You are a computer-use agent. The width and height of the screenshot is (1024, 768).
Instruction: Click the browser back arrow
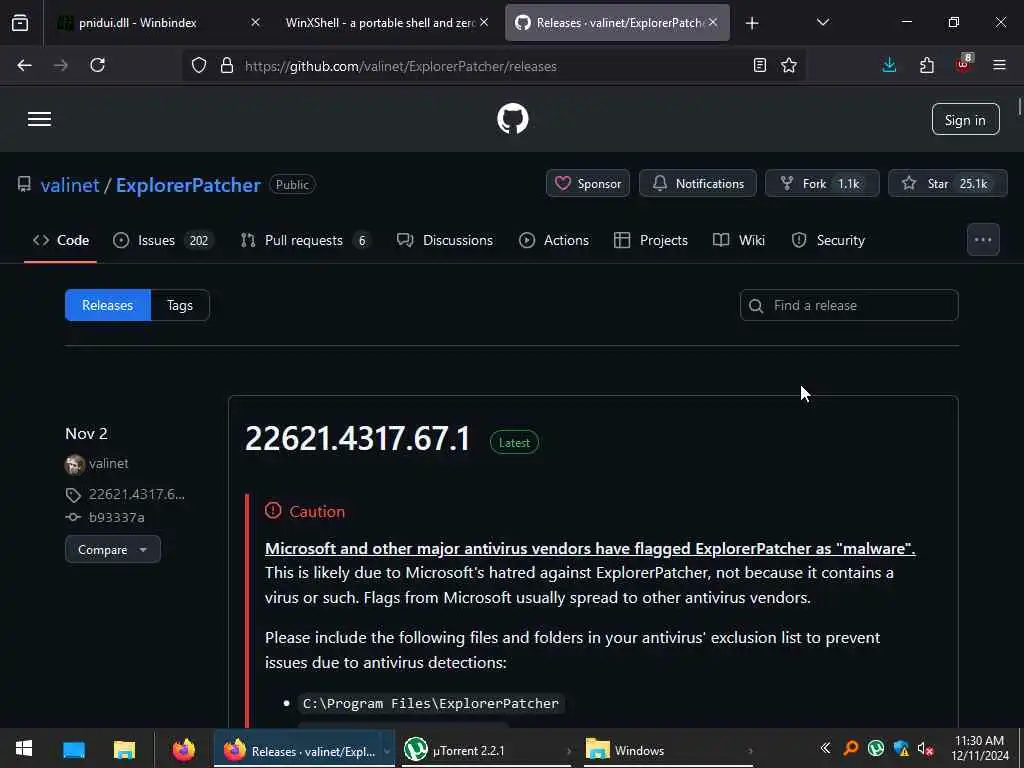point(24,65)
